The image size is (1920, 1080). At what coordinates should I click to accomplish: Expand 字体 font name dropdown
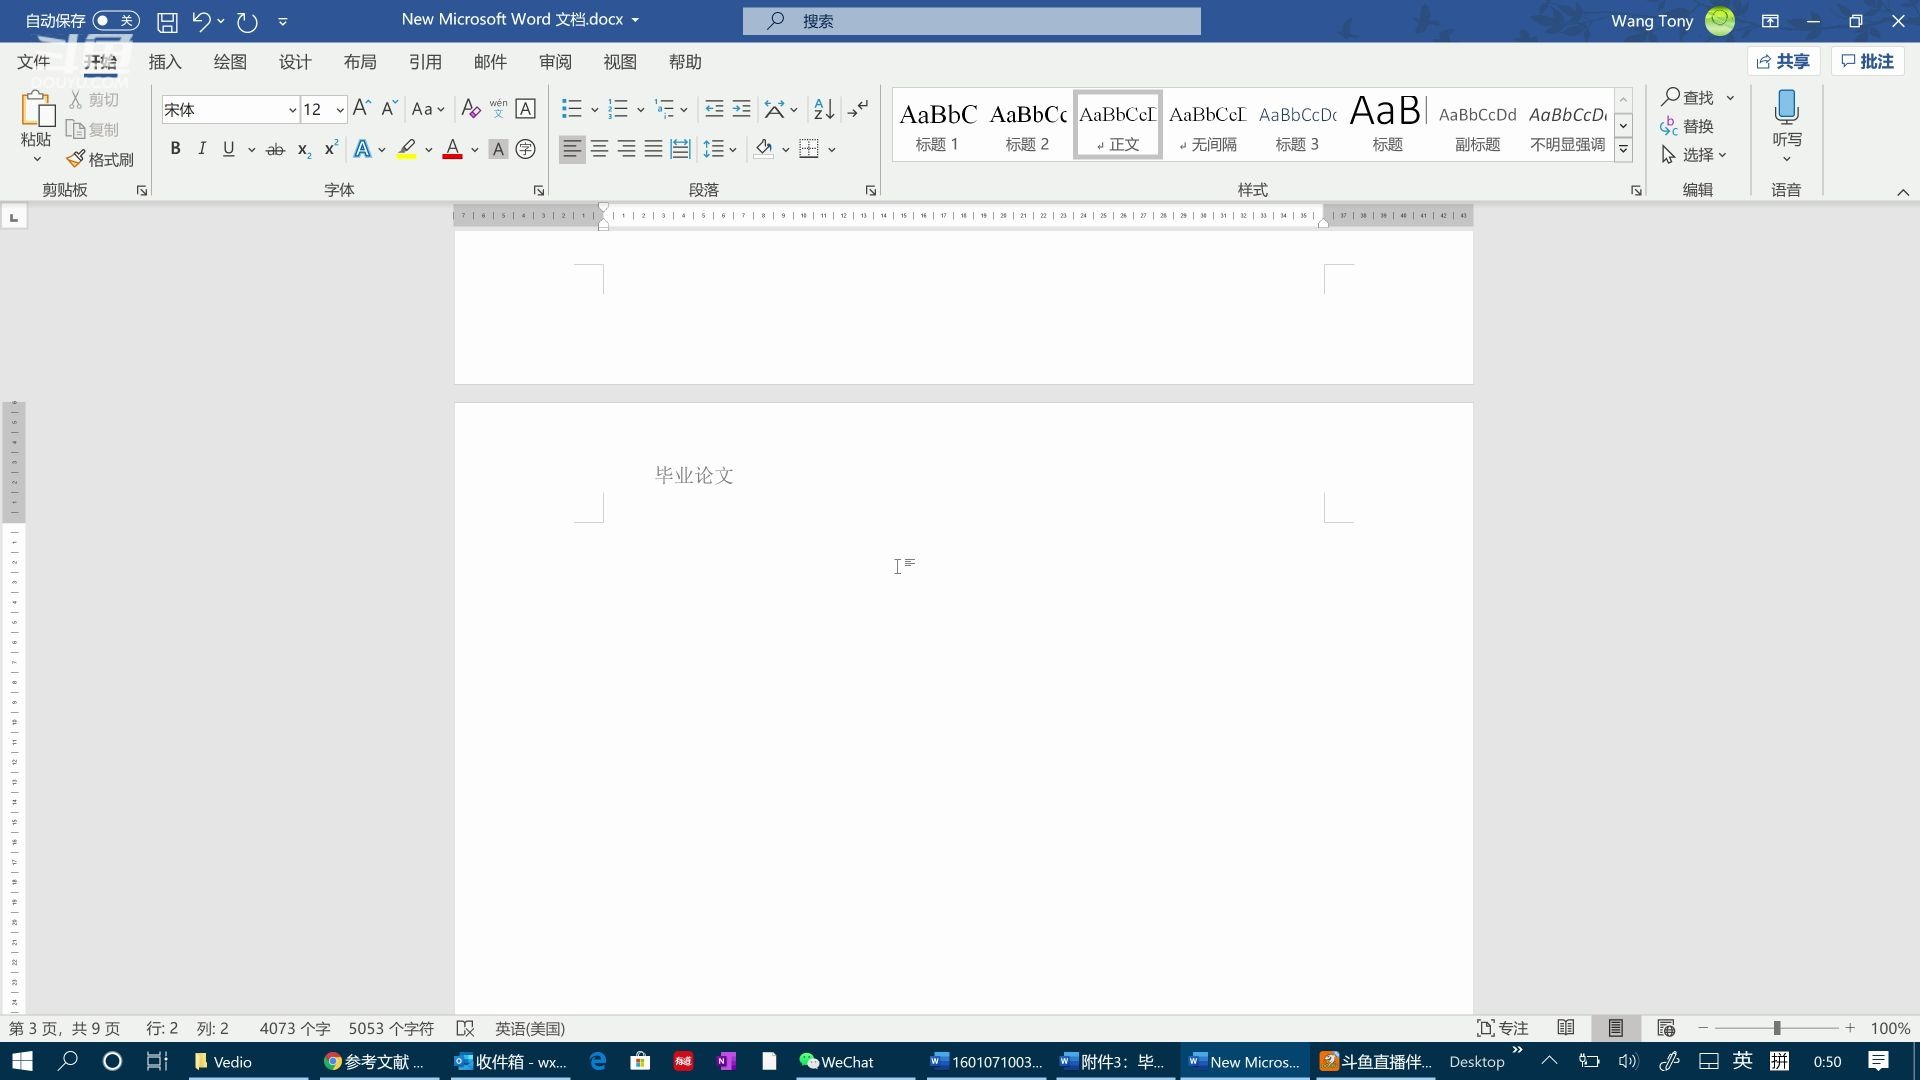click(291, 109)
